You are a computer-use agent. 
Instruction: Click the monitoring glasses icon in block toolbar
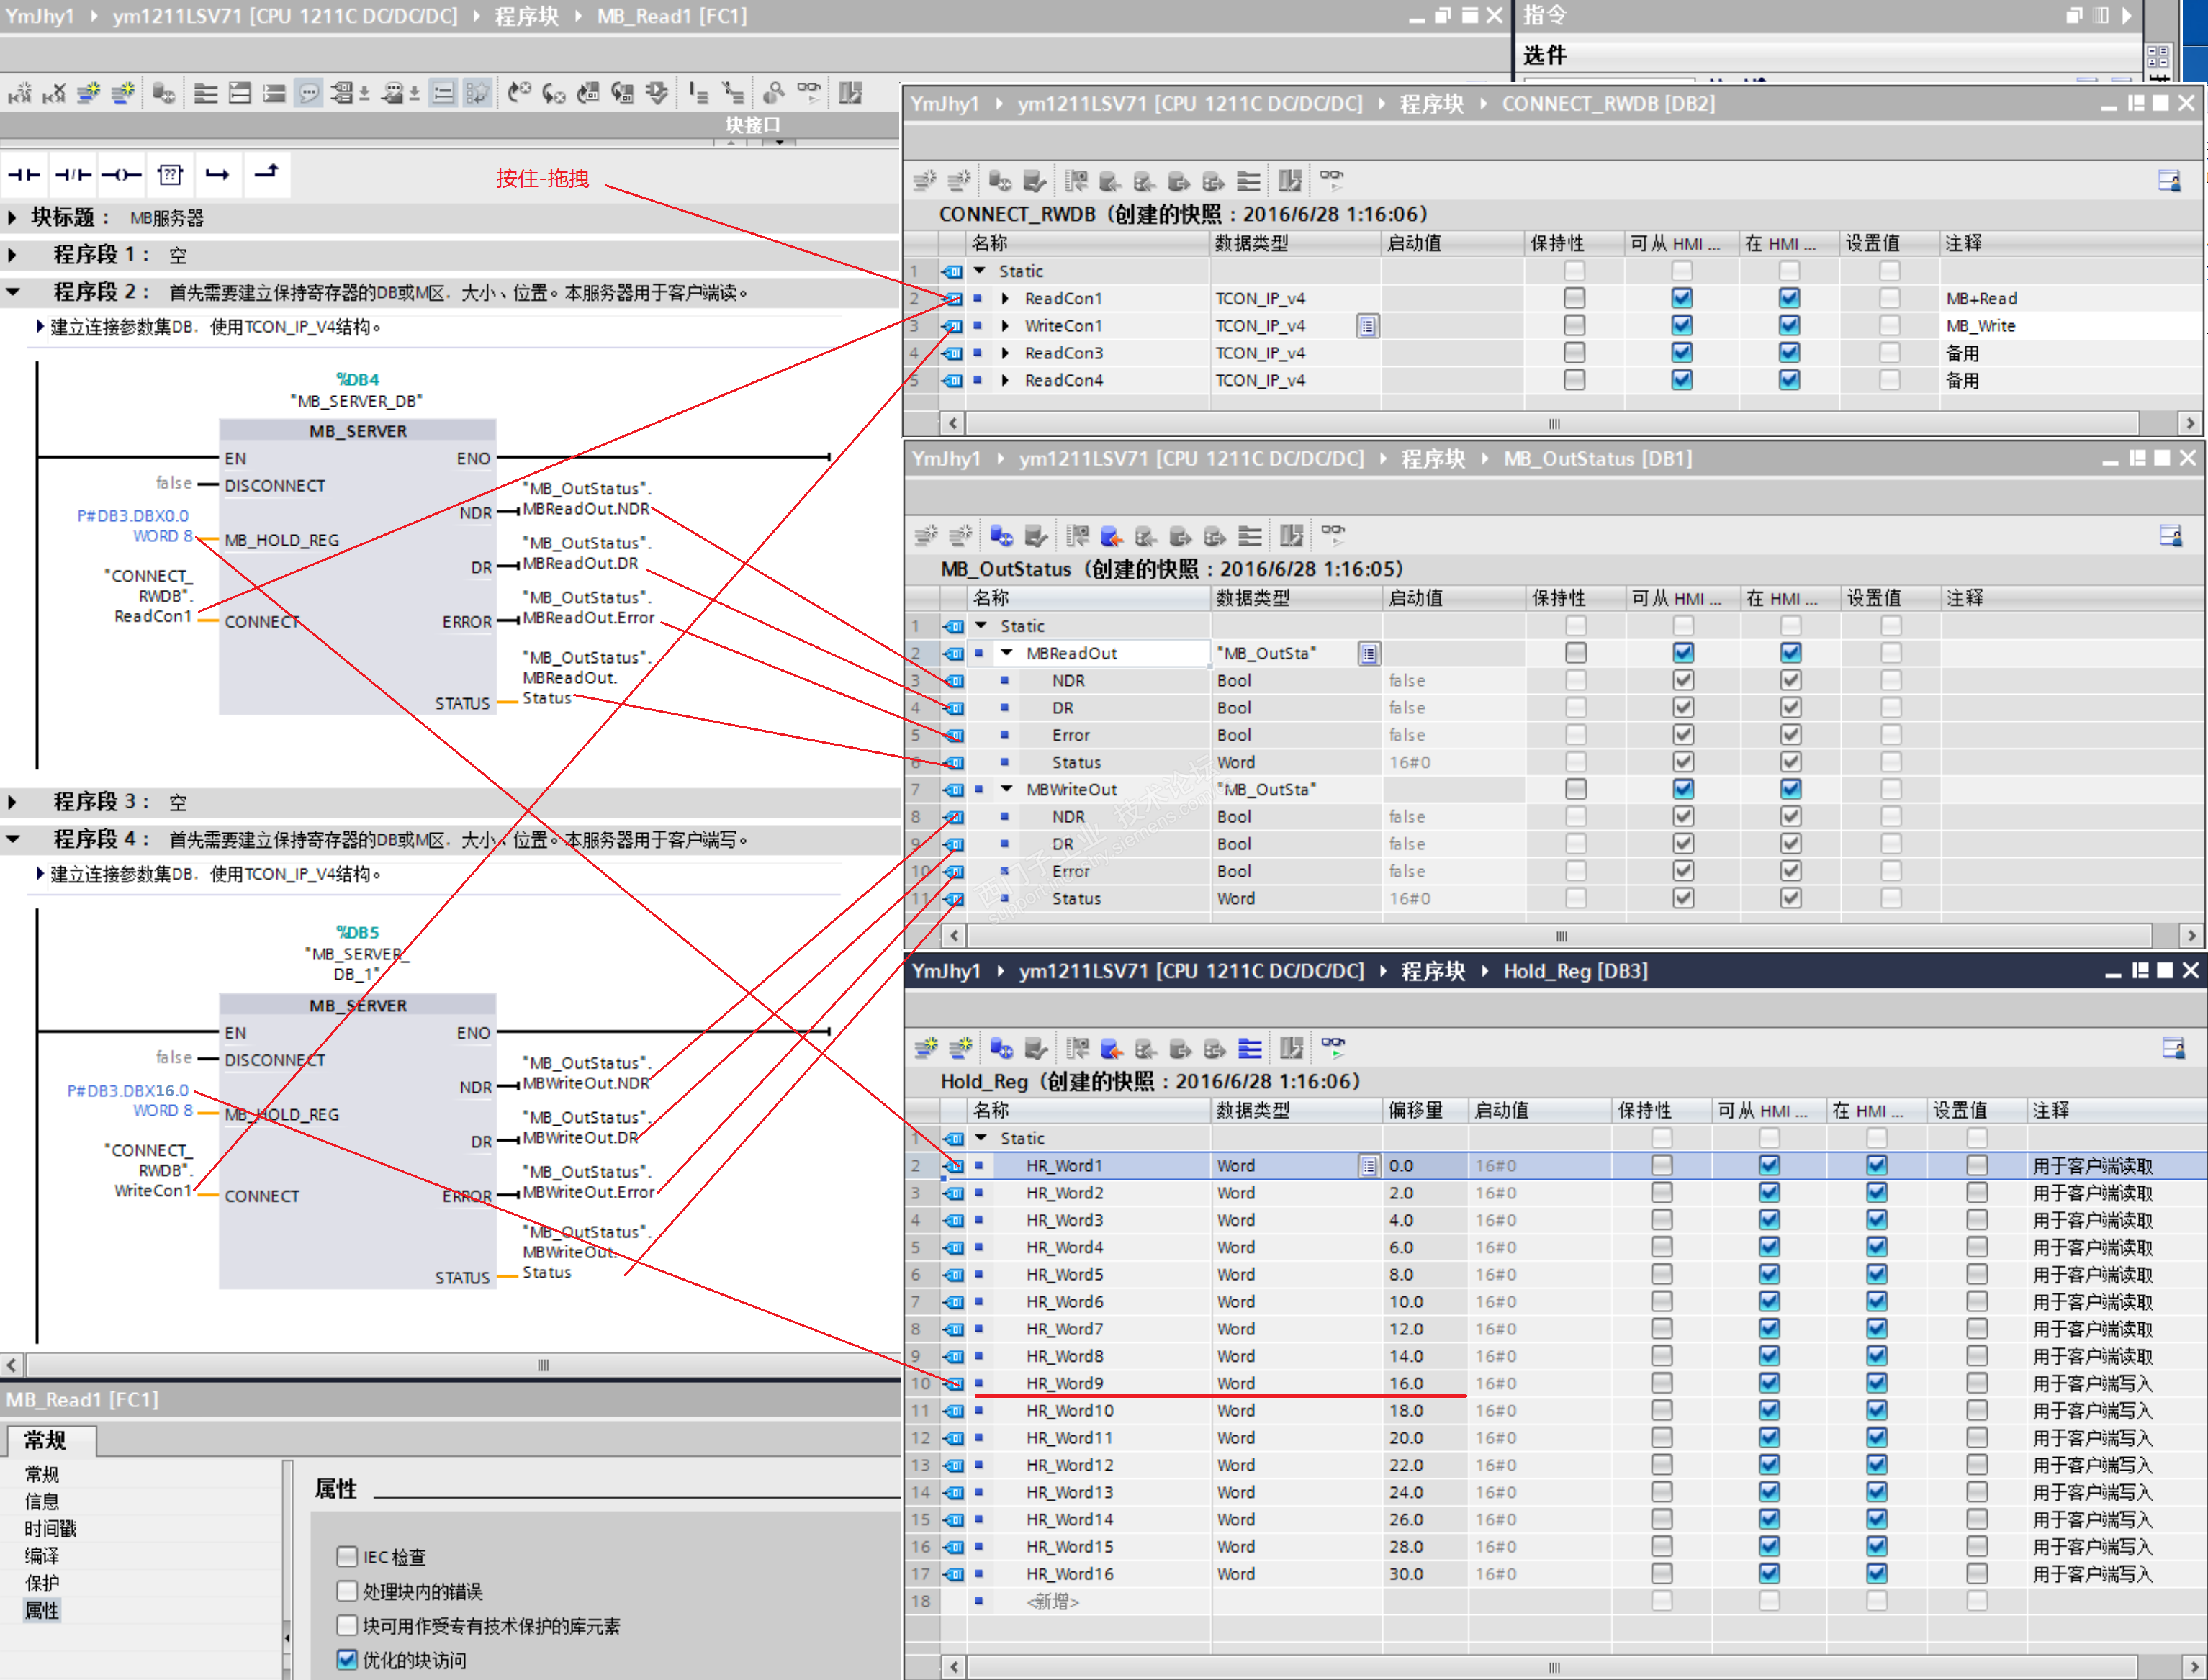click(808, 93)
